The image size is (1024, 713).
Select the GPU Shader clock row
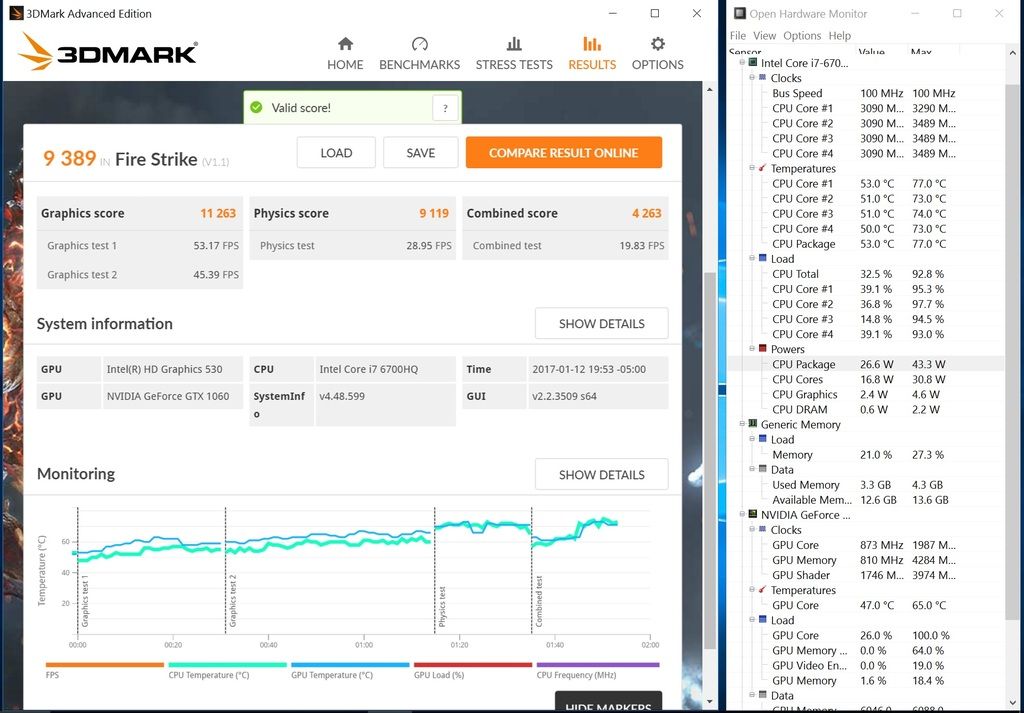pos(866,575)
